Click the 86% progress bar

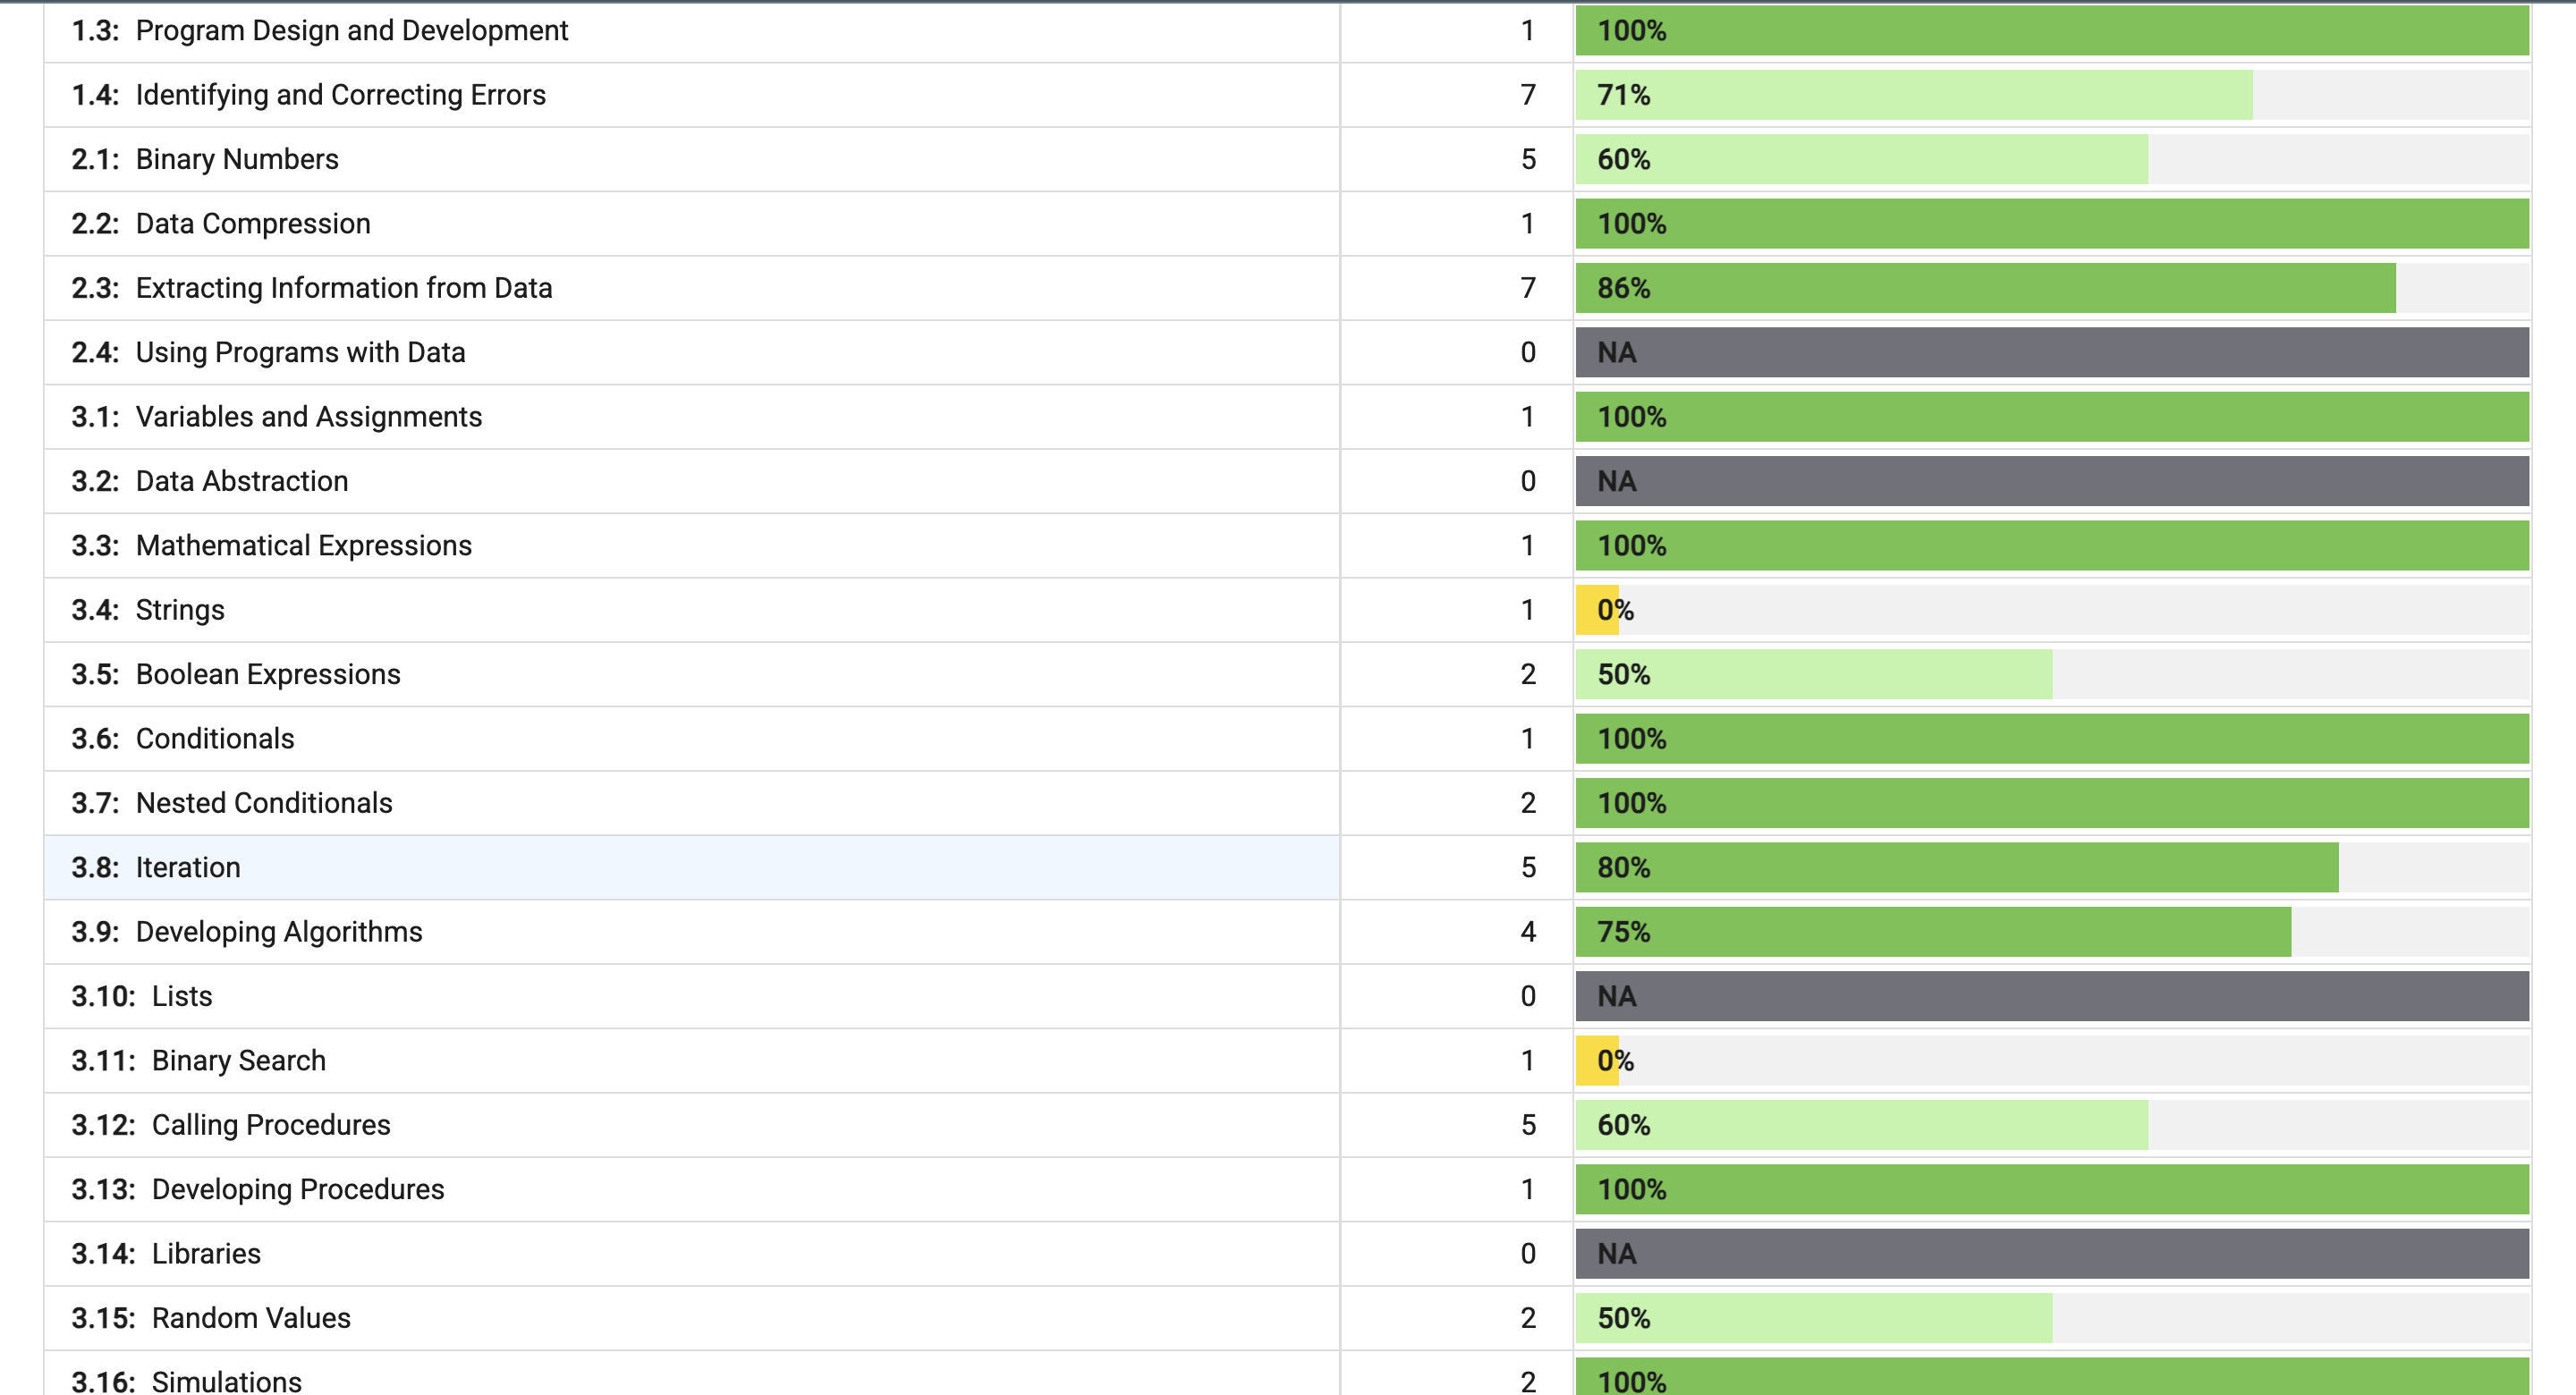[x=1985, y=288]
